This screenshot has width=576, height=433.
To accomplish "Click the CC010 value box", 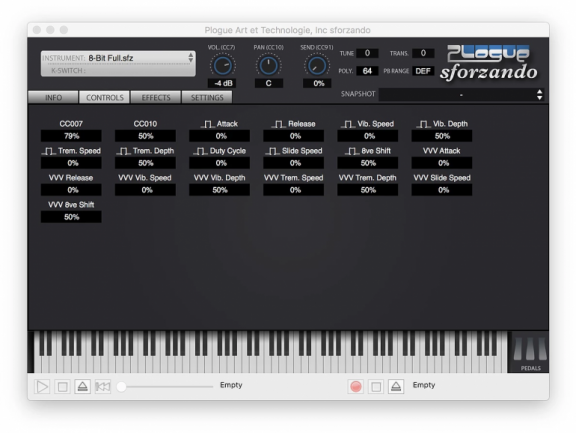I will [145, 136].
